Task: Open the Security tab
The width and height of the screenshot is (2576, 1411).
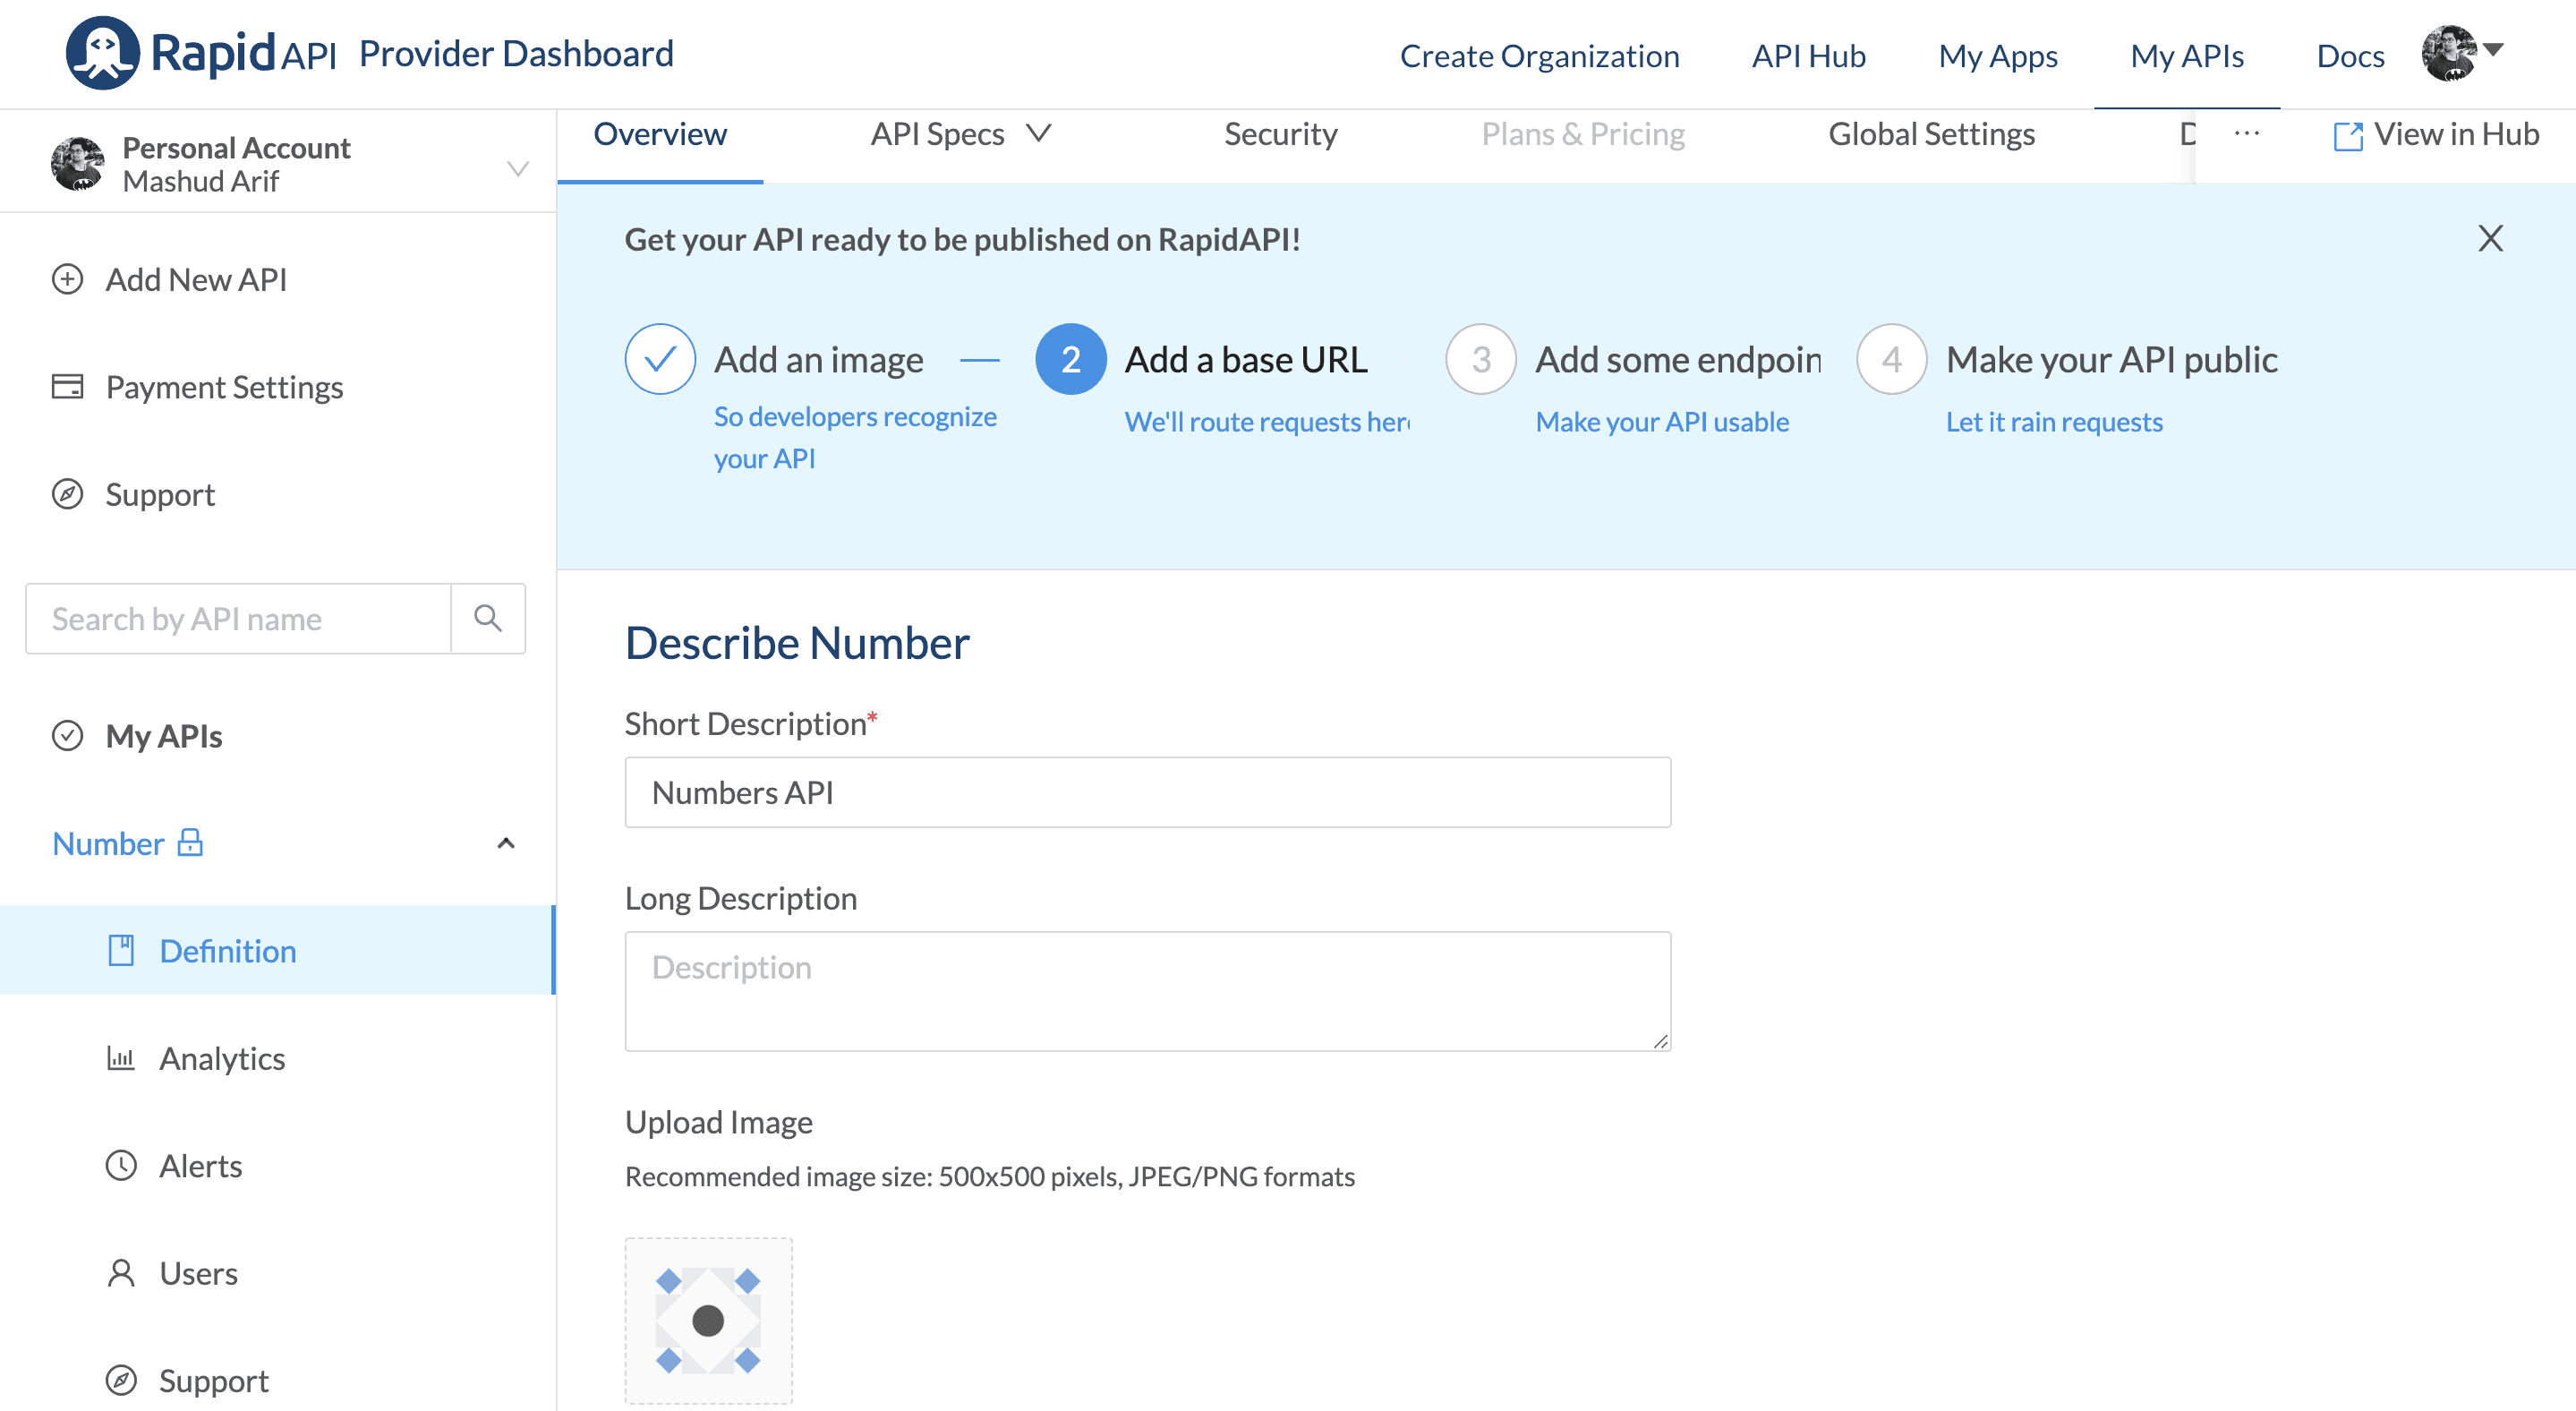Action: coord(1280,134)
